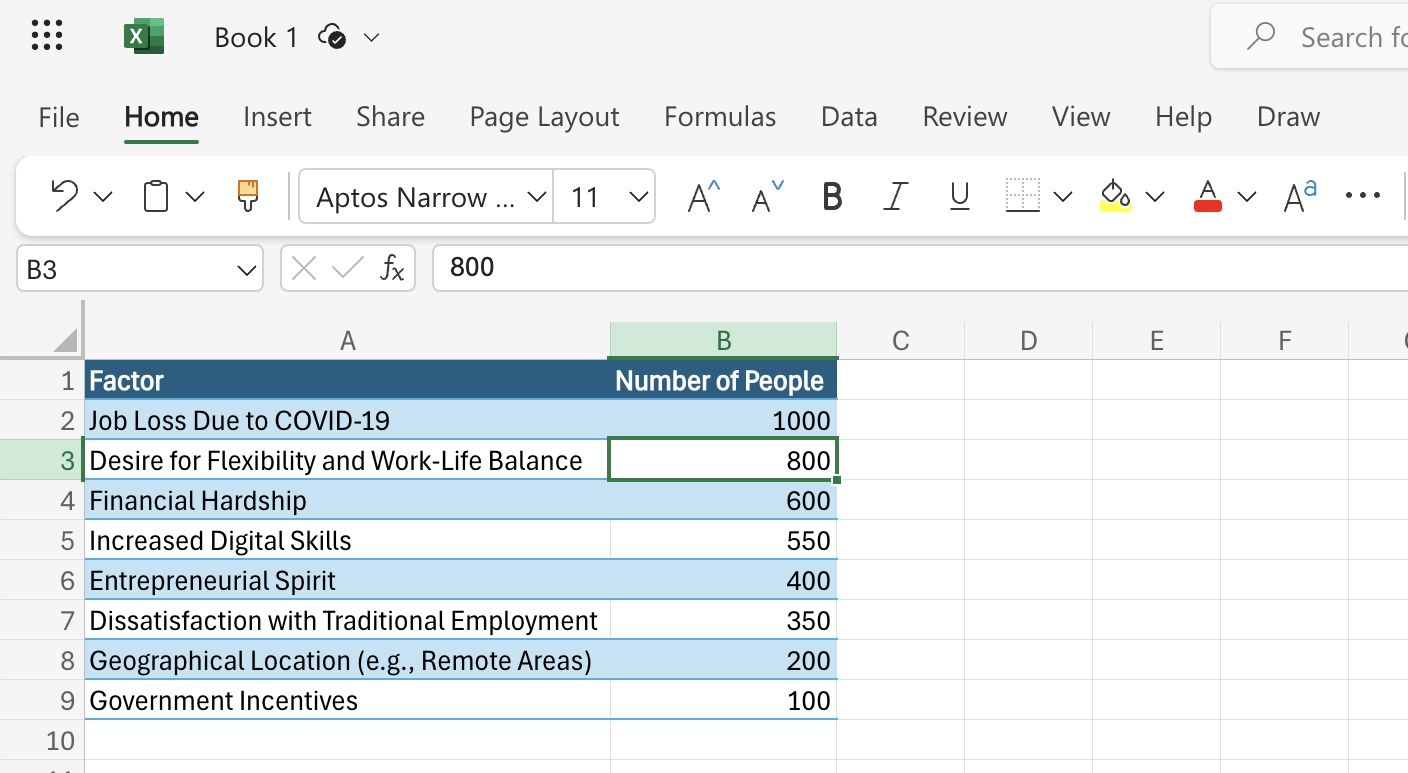Increase the font size

(x=700, y=196)
